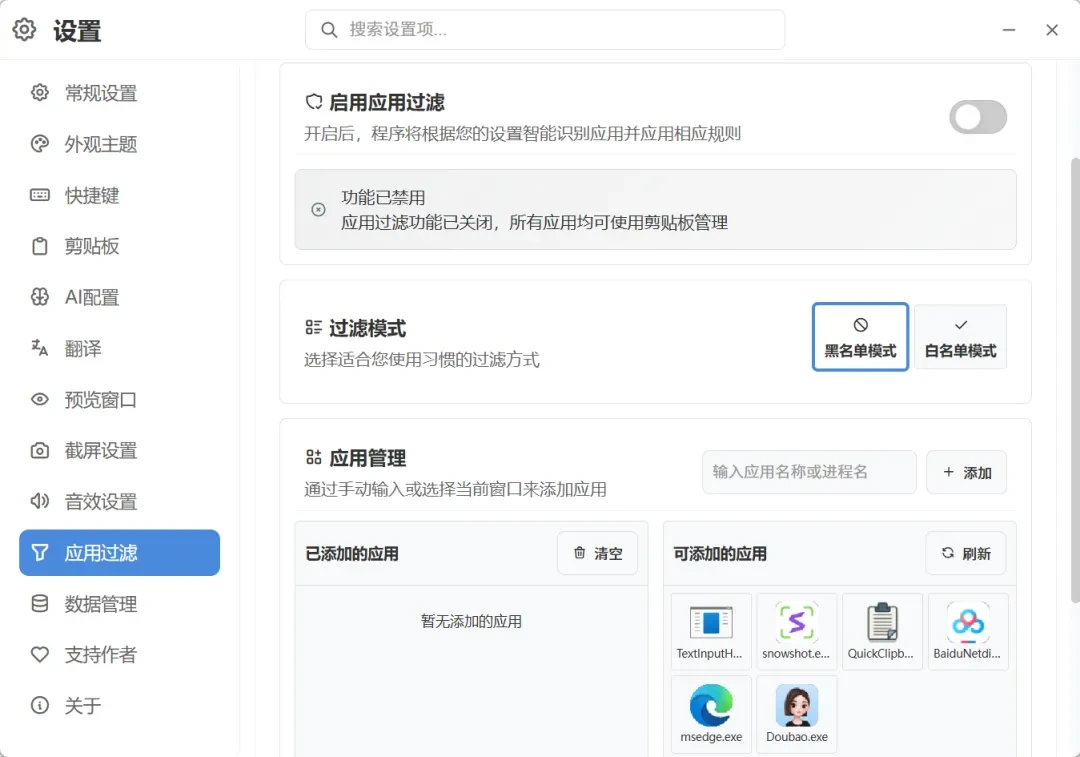Open AI配置 in the sidebar
Image resolution: width=1080 pixels, height=757 pixels.
coord(119,297)
